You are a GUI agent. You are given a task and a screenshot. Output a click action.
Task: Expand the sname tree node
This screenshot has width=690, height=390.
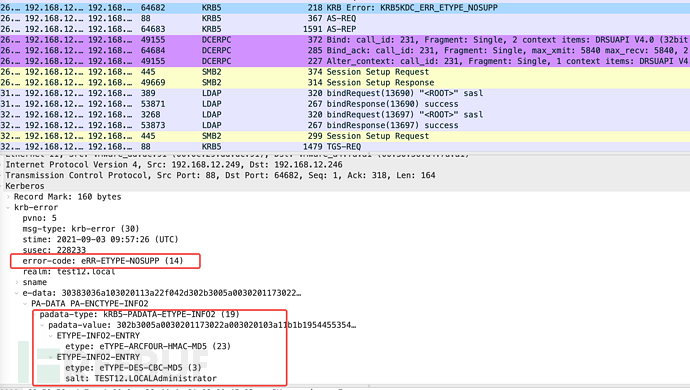pyautogui.click(x=17, y=282)
